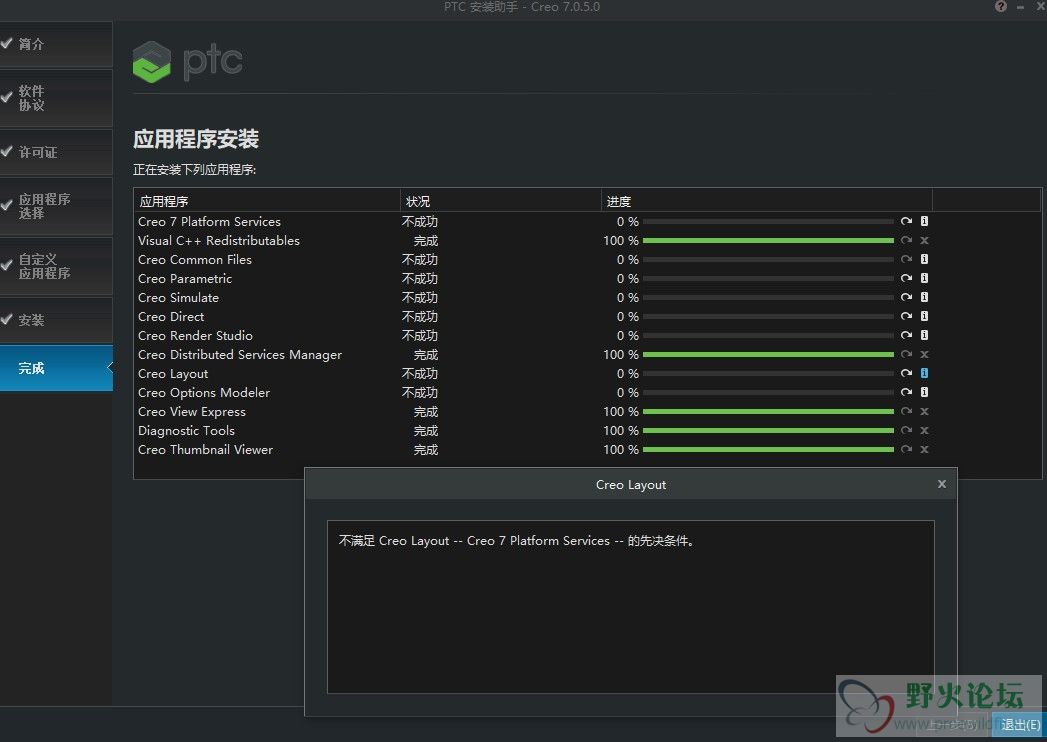The height and width of the screenshot is (742, 1047).
Task: Click Creo View Express progress bar
Action: (x=768, y=411)
